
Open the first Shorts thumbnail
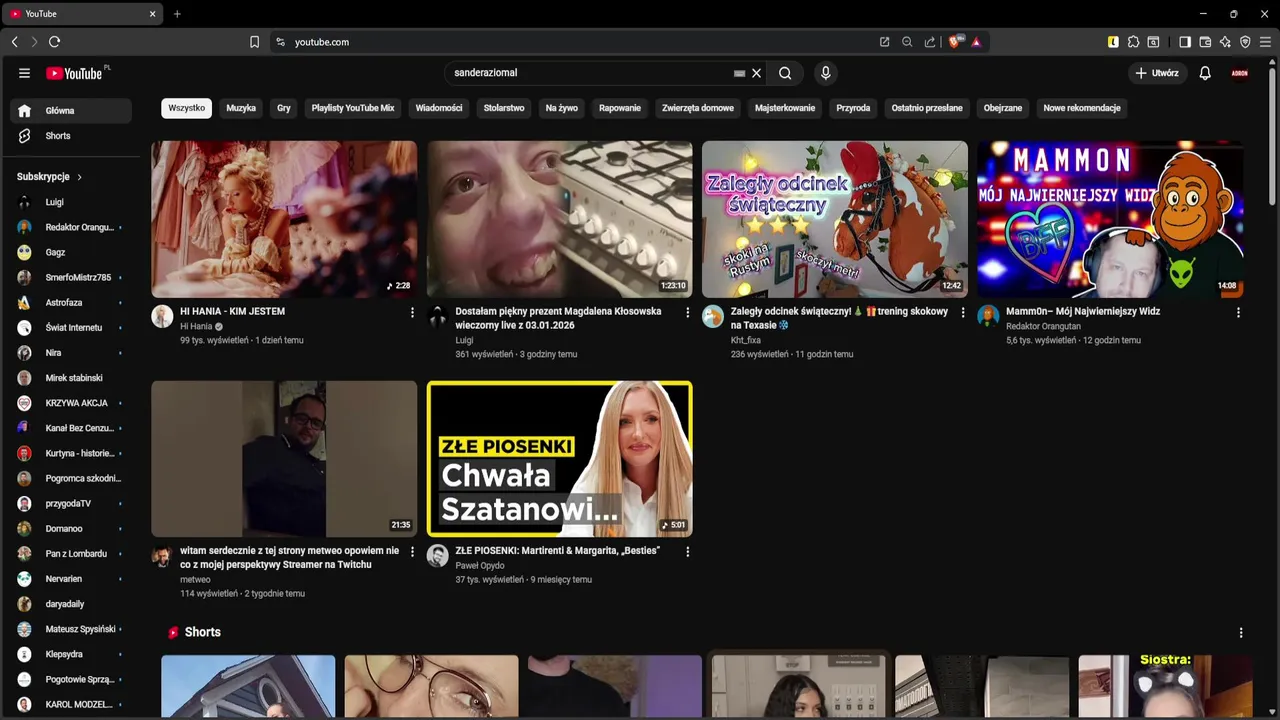(248, 686)
